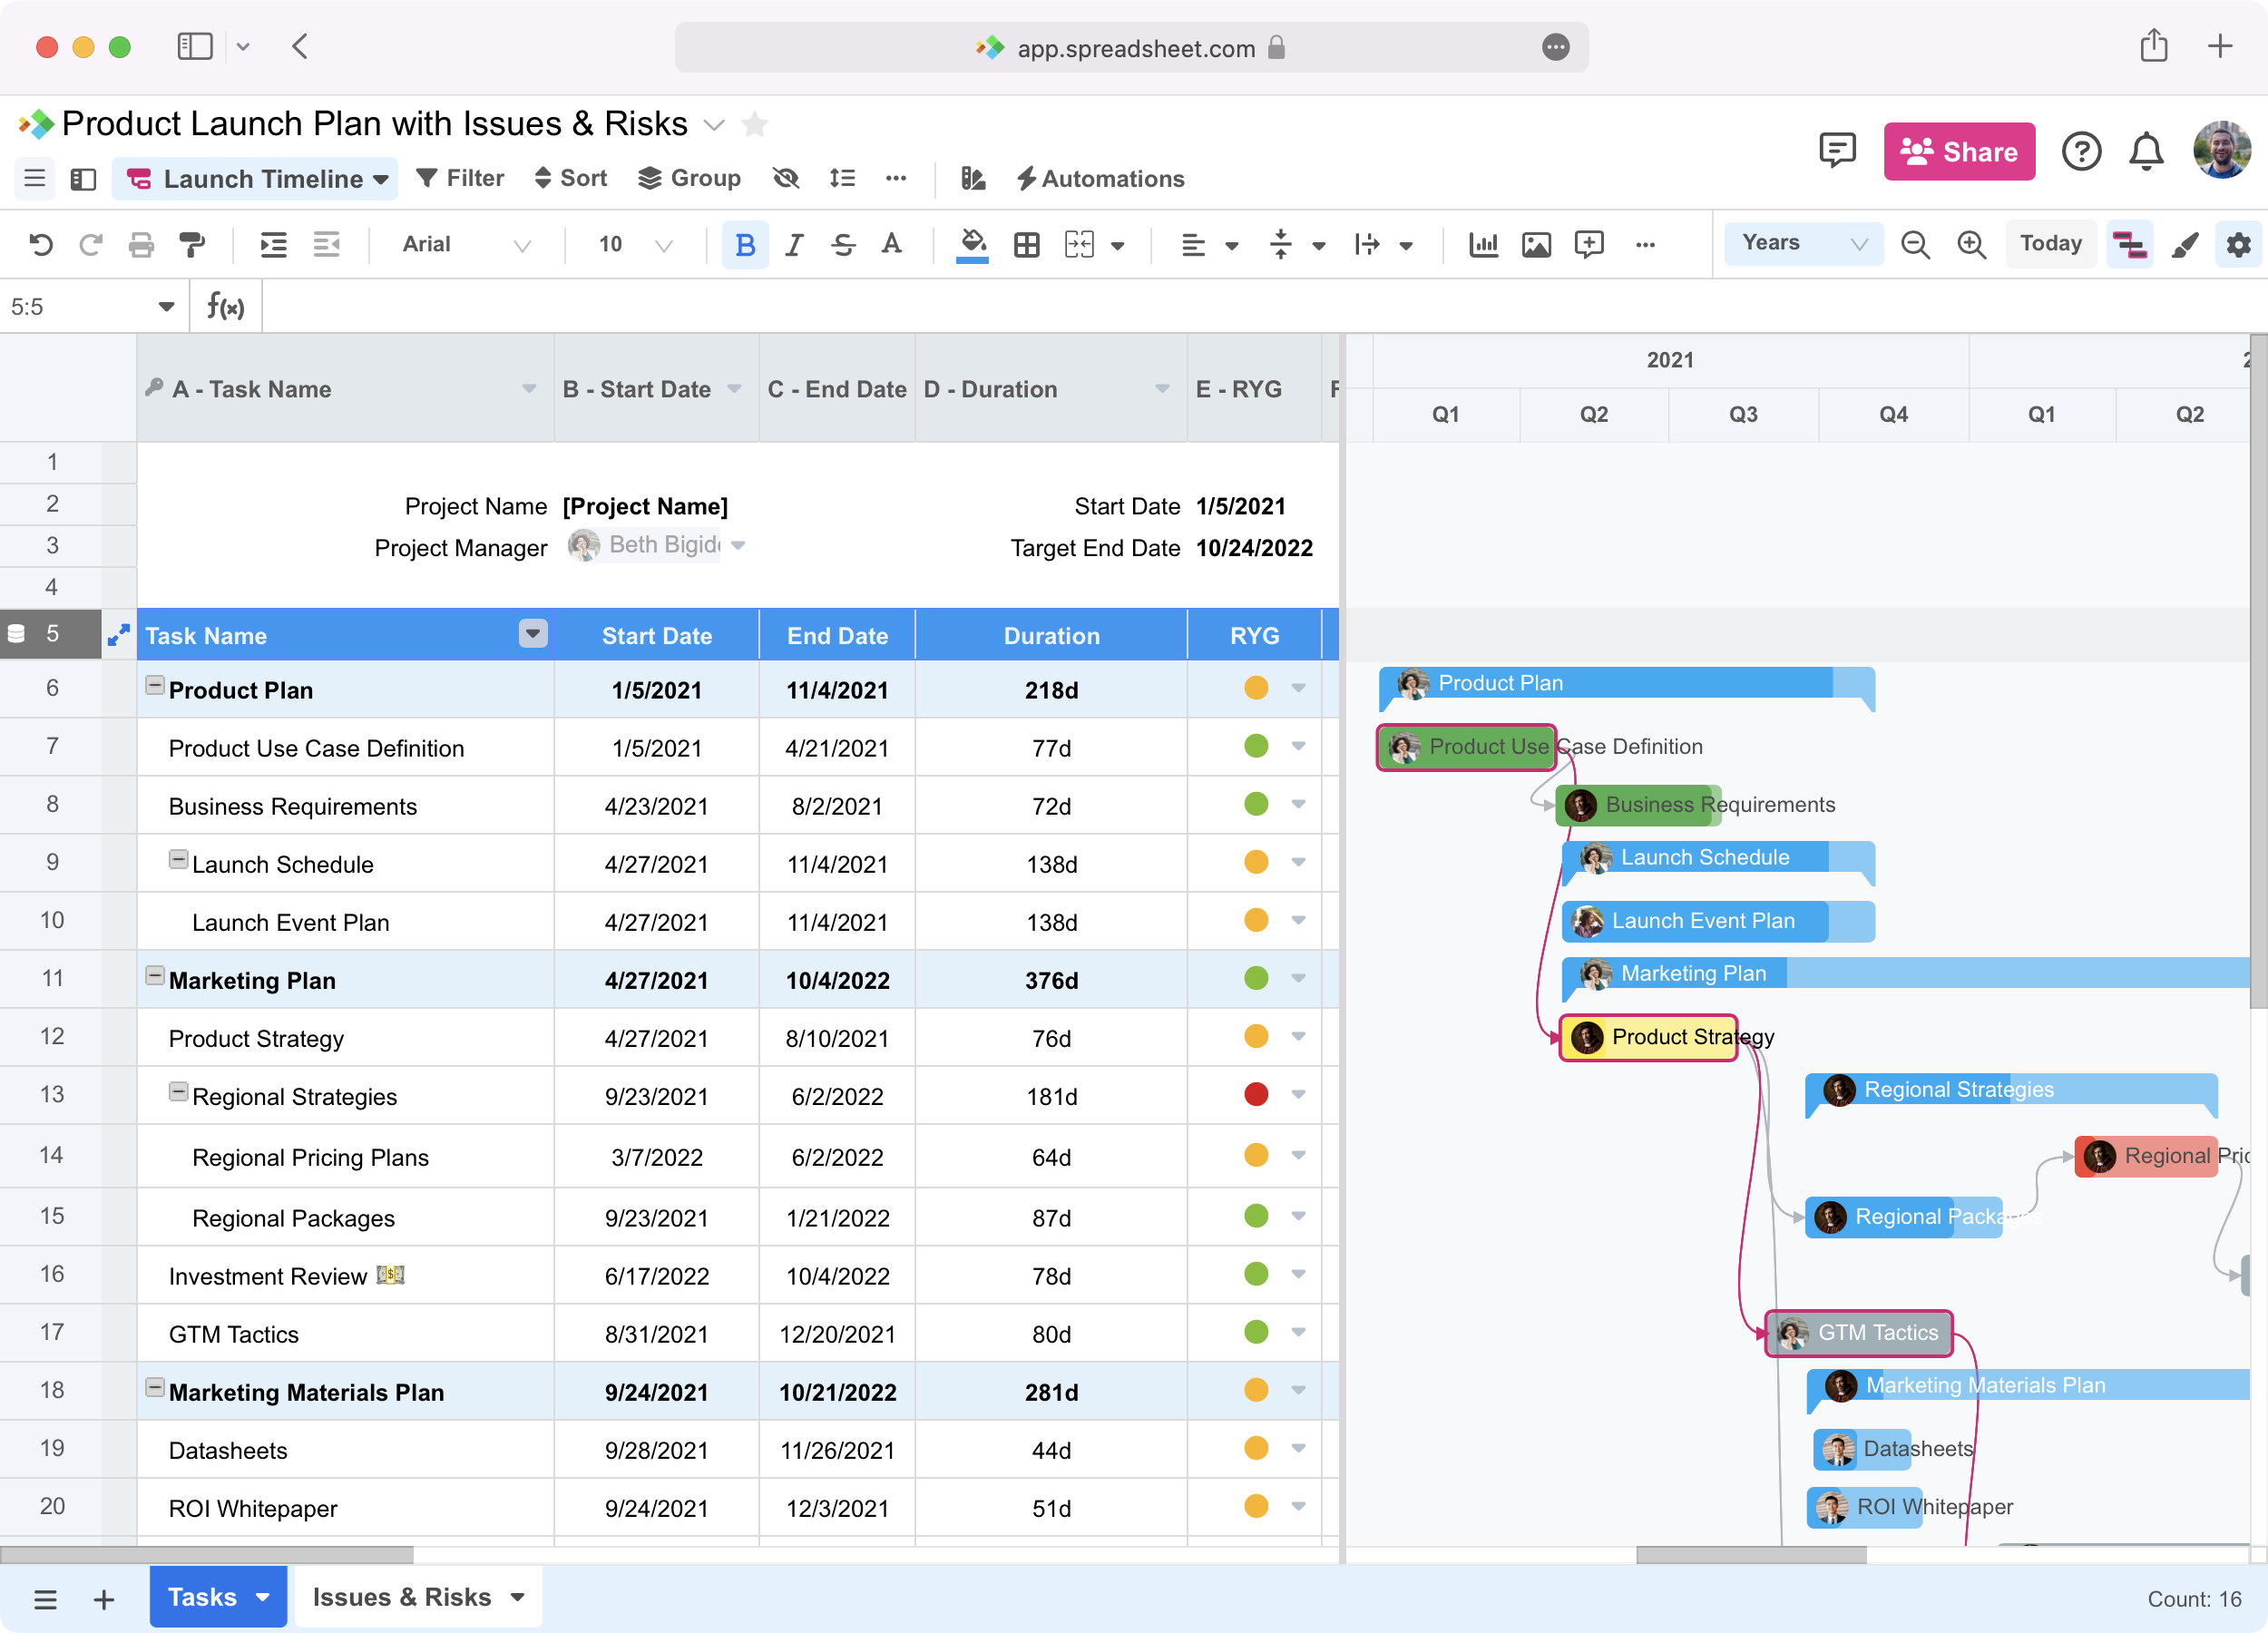Open the Automations lightning icon
The width and height of the screenshot is (2268, 1633).
[1026, 179]
